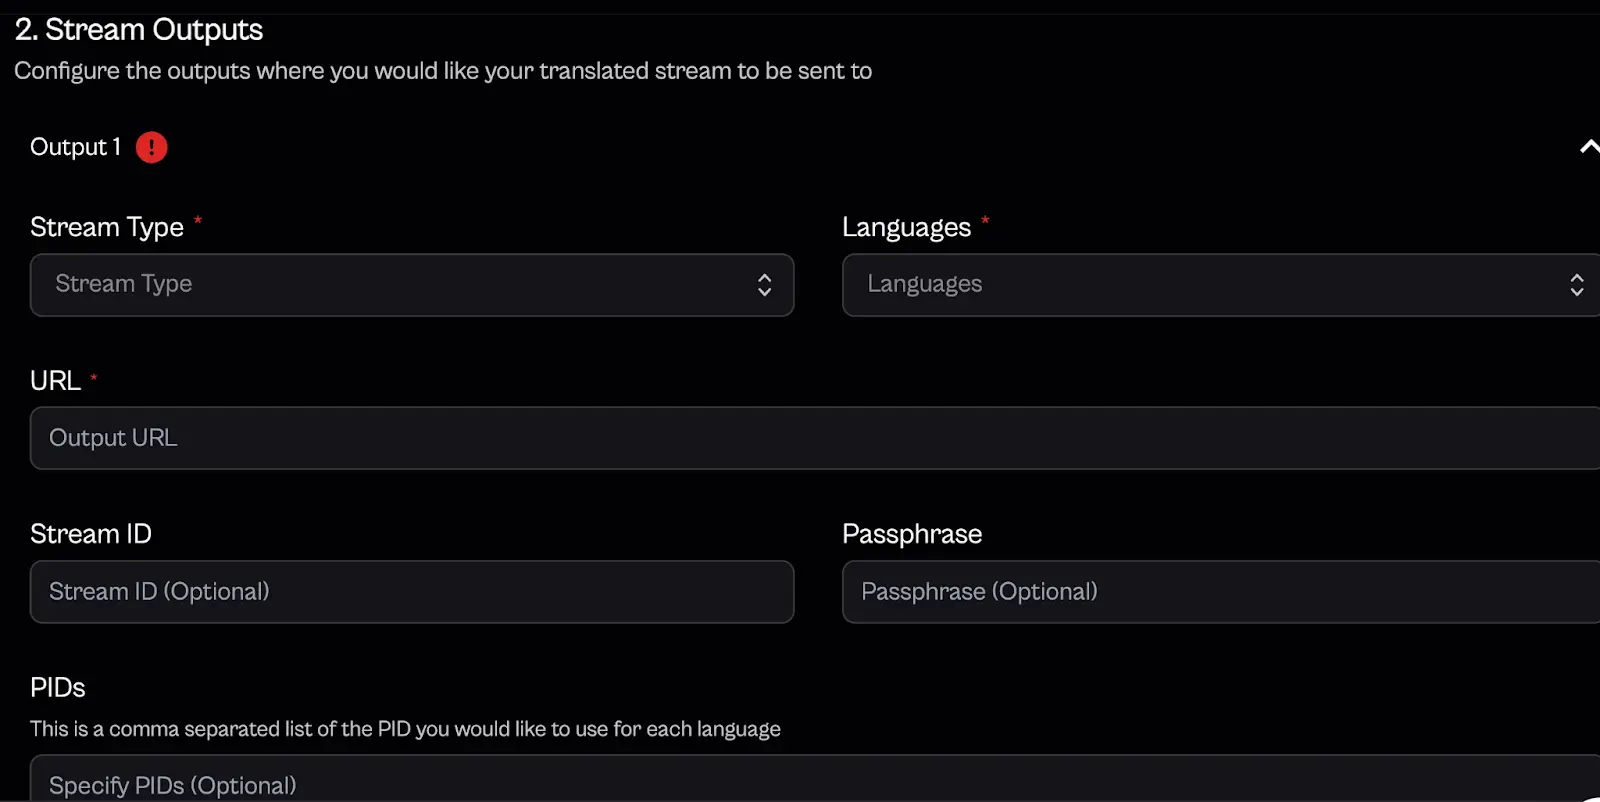Click the red error icon beside Output 1

click(x=151, y=147)
